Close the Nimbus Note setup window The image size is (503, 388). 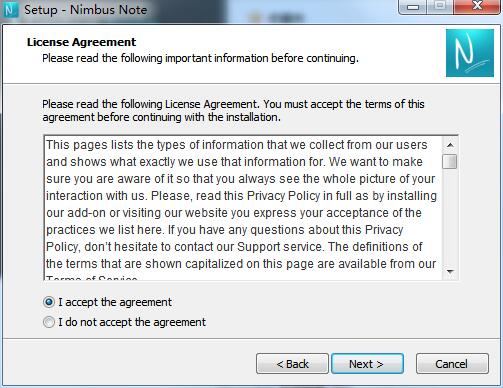(477, 7)
